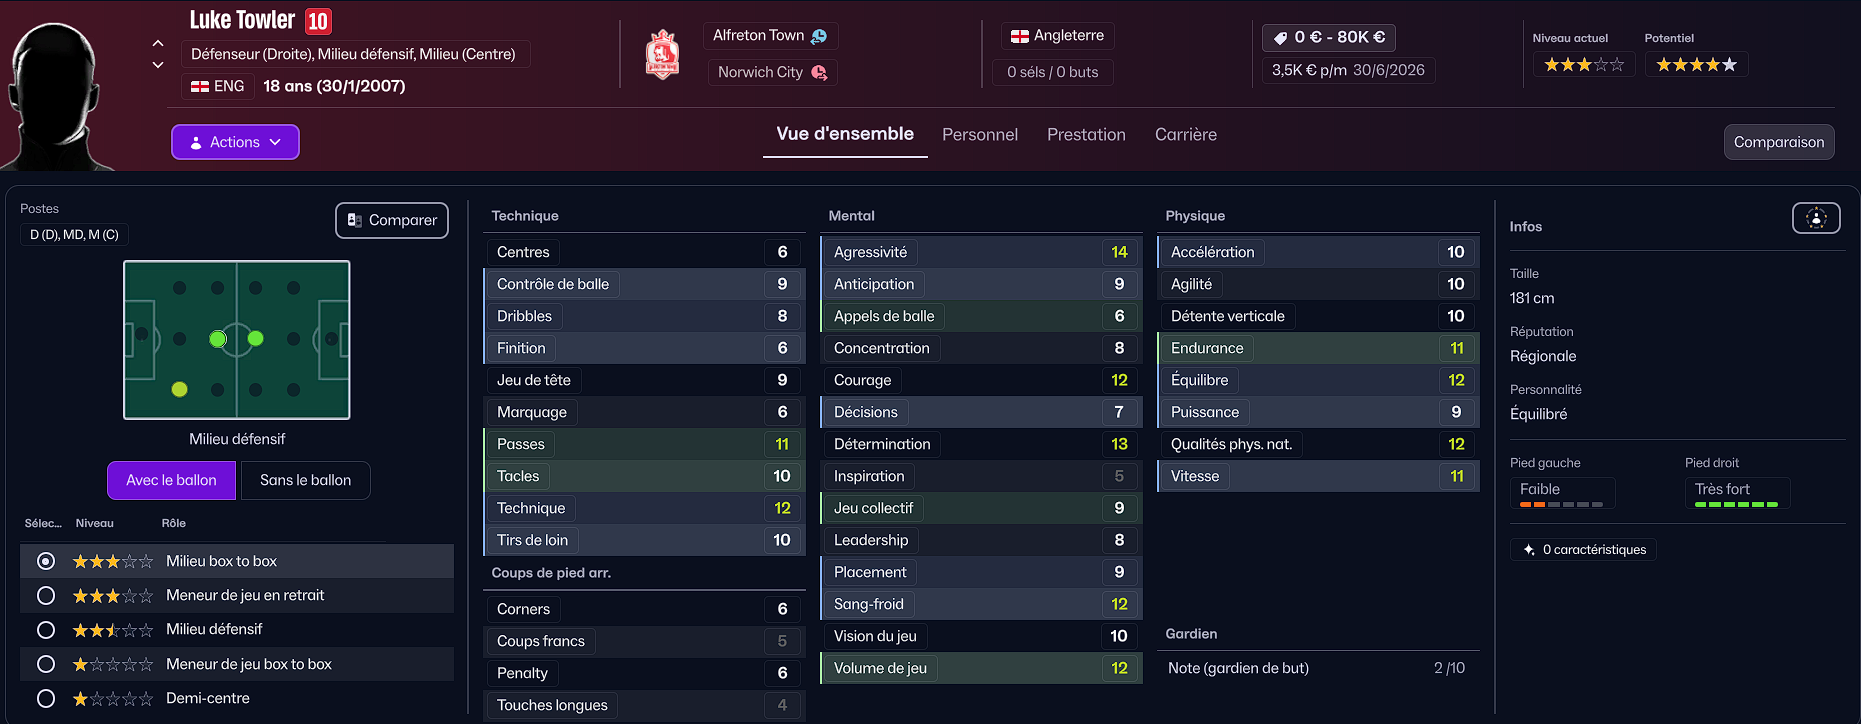Click the England flag beside Angleterre
The width and height of the screenshot is (1861, 724).
click(x=1020, y=36)
